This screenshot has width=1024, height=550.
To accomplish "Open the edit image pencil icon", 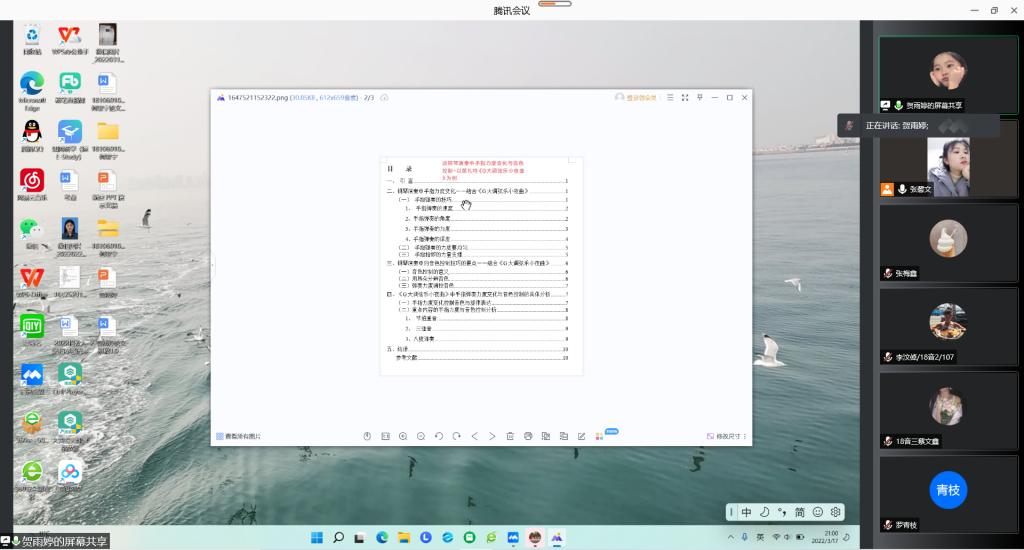I will (581, 436).
